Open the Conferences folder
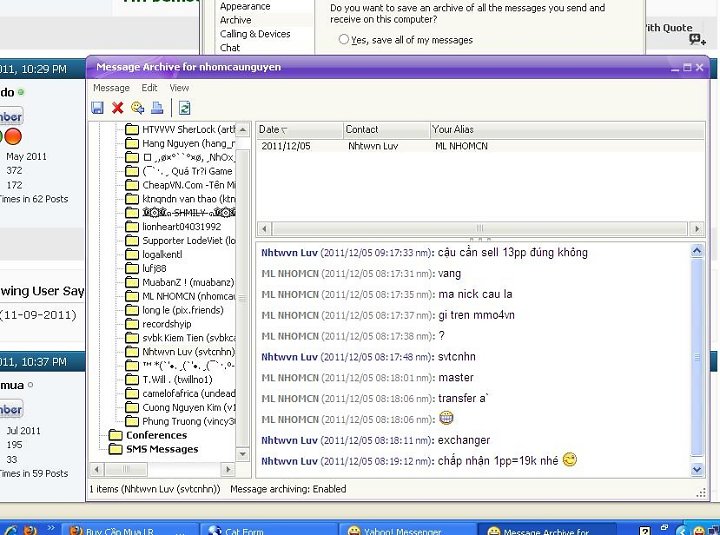This screenshot has width=720, height=535. (155, 436)
